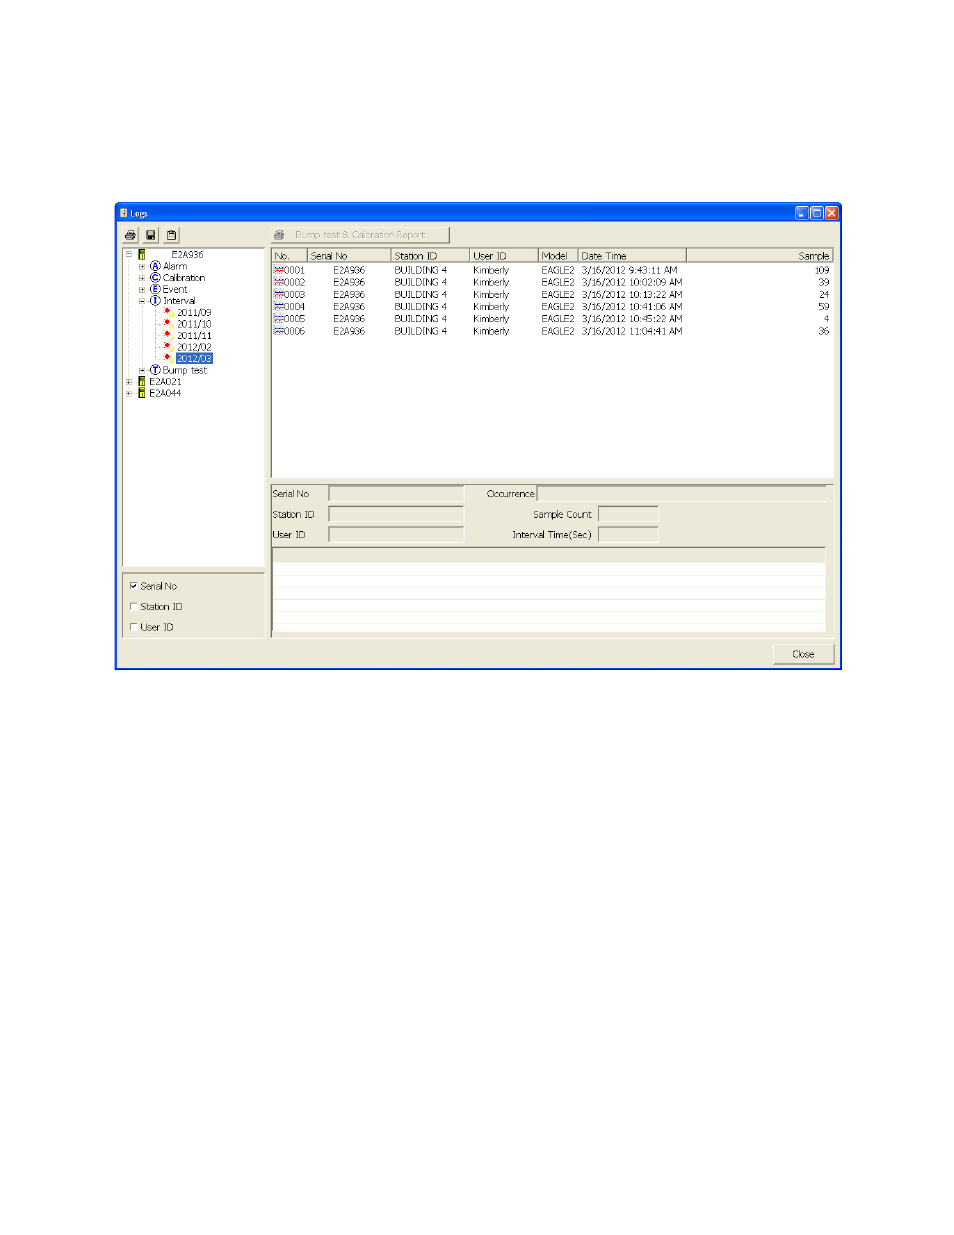Click the 2011/11 folder icon

pyautogui.click(x=169, y=335)
